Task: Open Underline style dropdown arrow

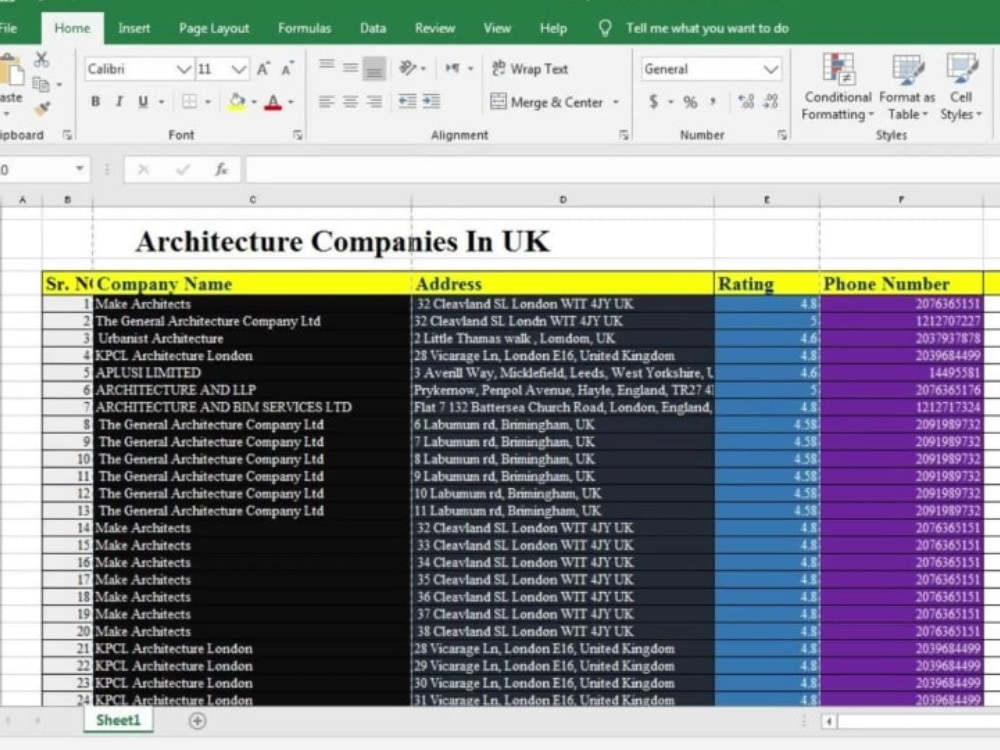Action: click(161, 102)
